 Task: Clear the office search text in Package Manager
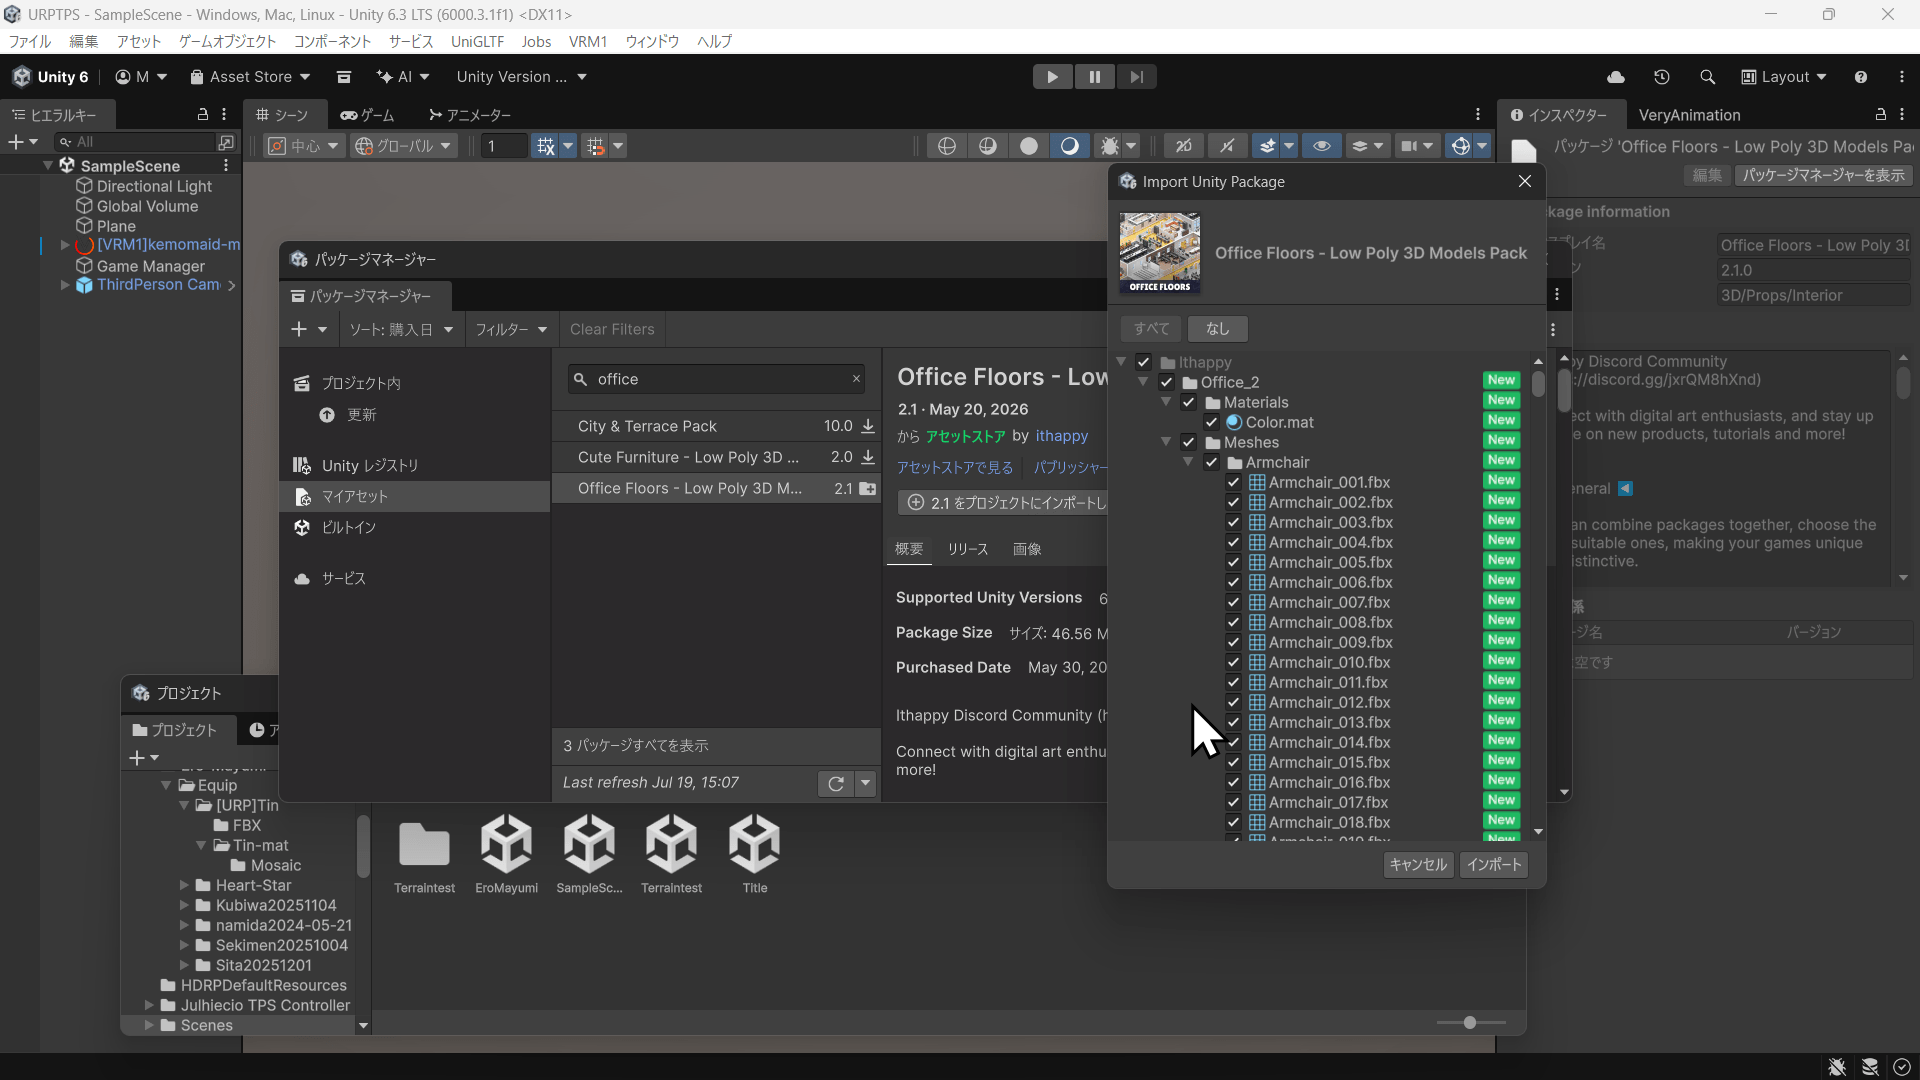pos(856,379)
